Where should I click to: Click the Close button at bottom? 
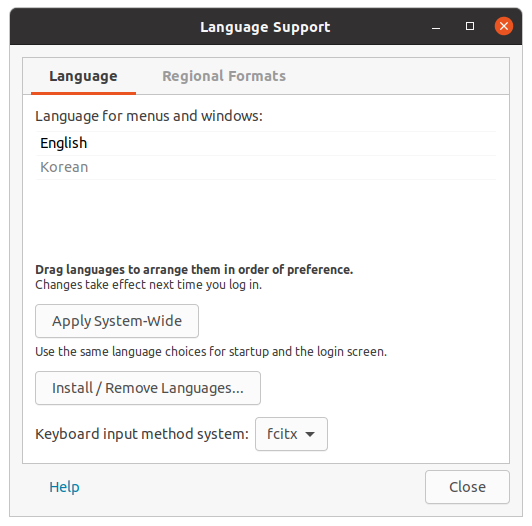tap(467, 487)
